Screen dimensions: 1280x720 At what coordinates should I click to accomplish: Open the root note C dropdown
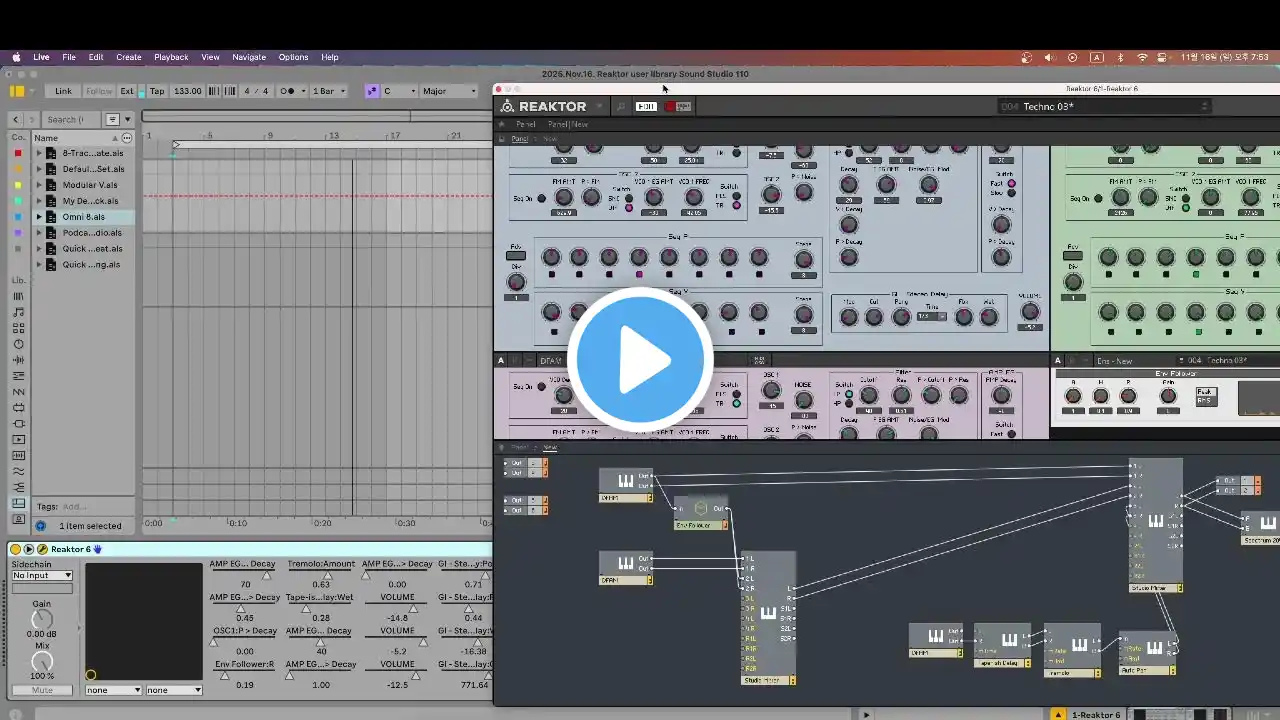point(398,91)
